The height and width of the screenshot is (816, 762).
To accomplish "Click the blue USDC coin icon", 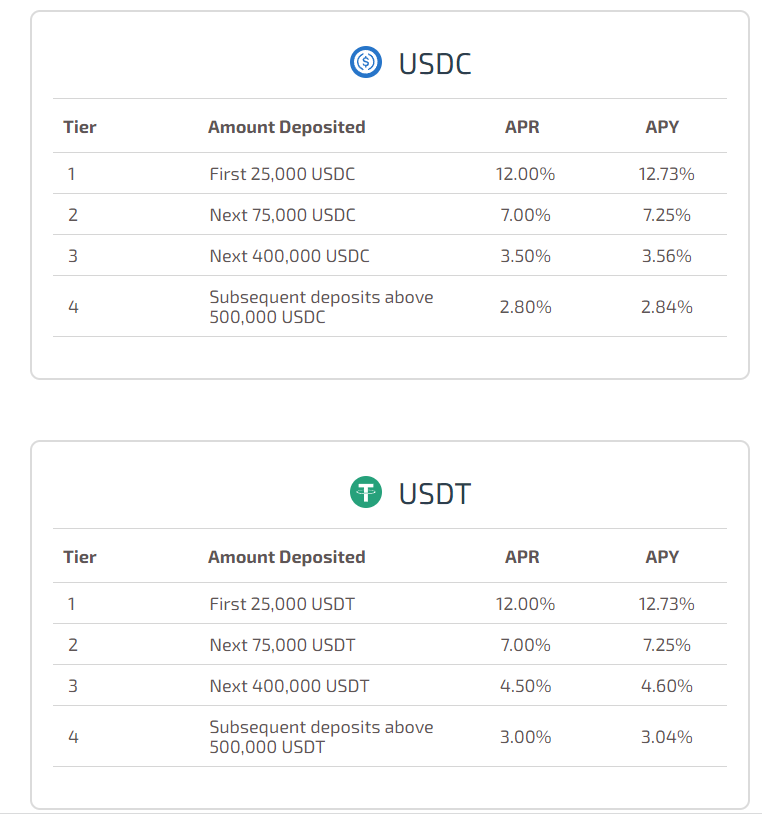I will click(365, 62).
